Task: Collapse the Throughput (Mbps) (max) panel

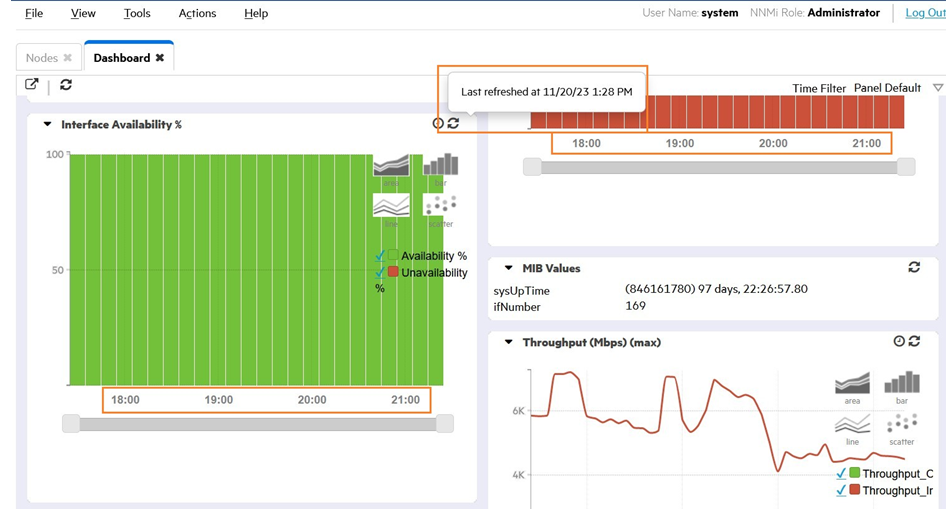Action: pyautogui.click(x=509, y=342)
